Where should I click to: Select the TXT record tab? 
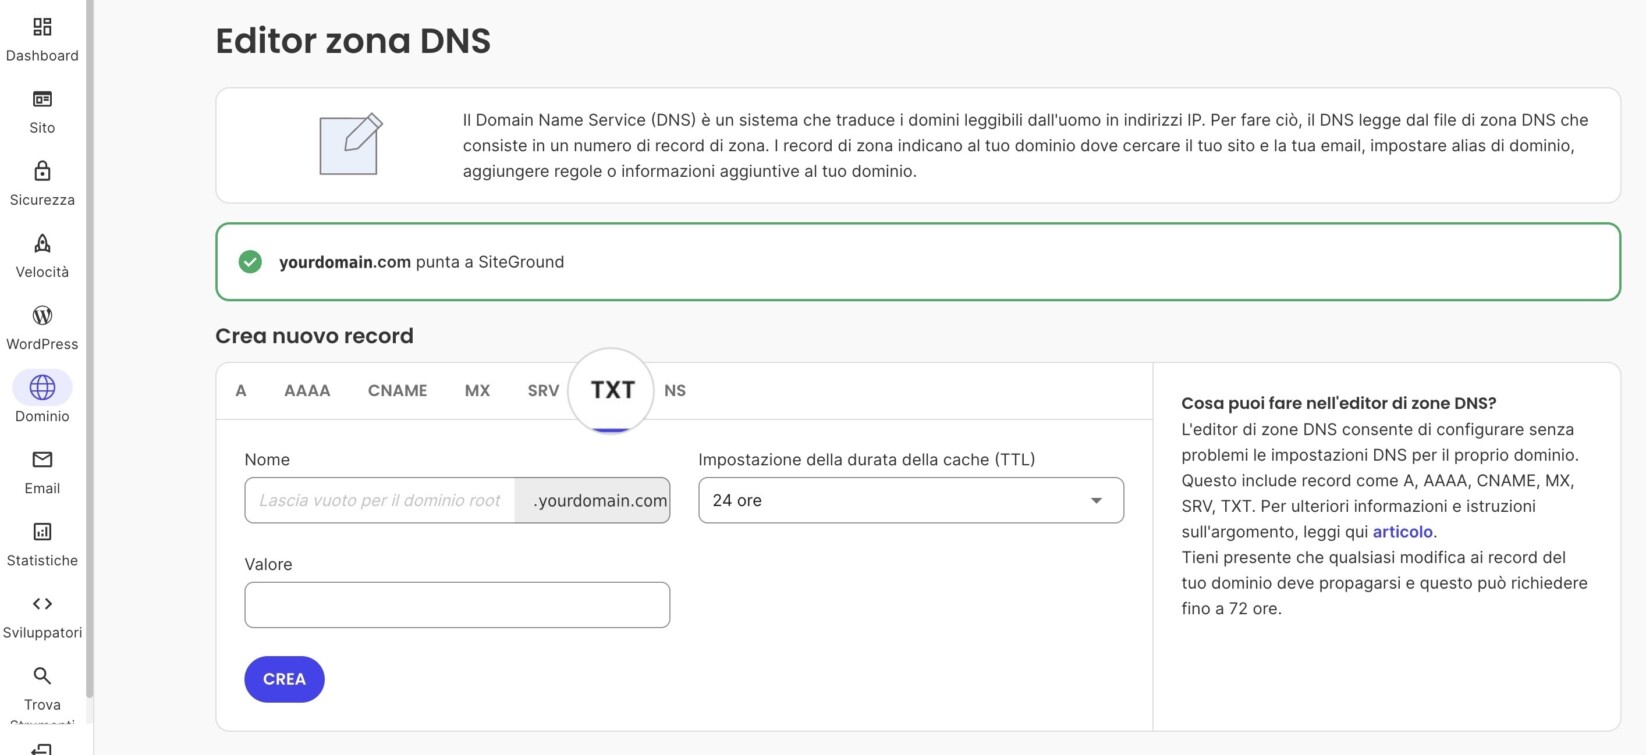click(x=612, y=390)
